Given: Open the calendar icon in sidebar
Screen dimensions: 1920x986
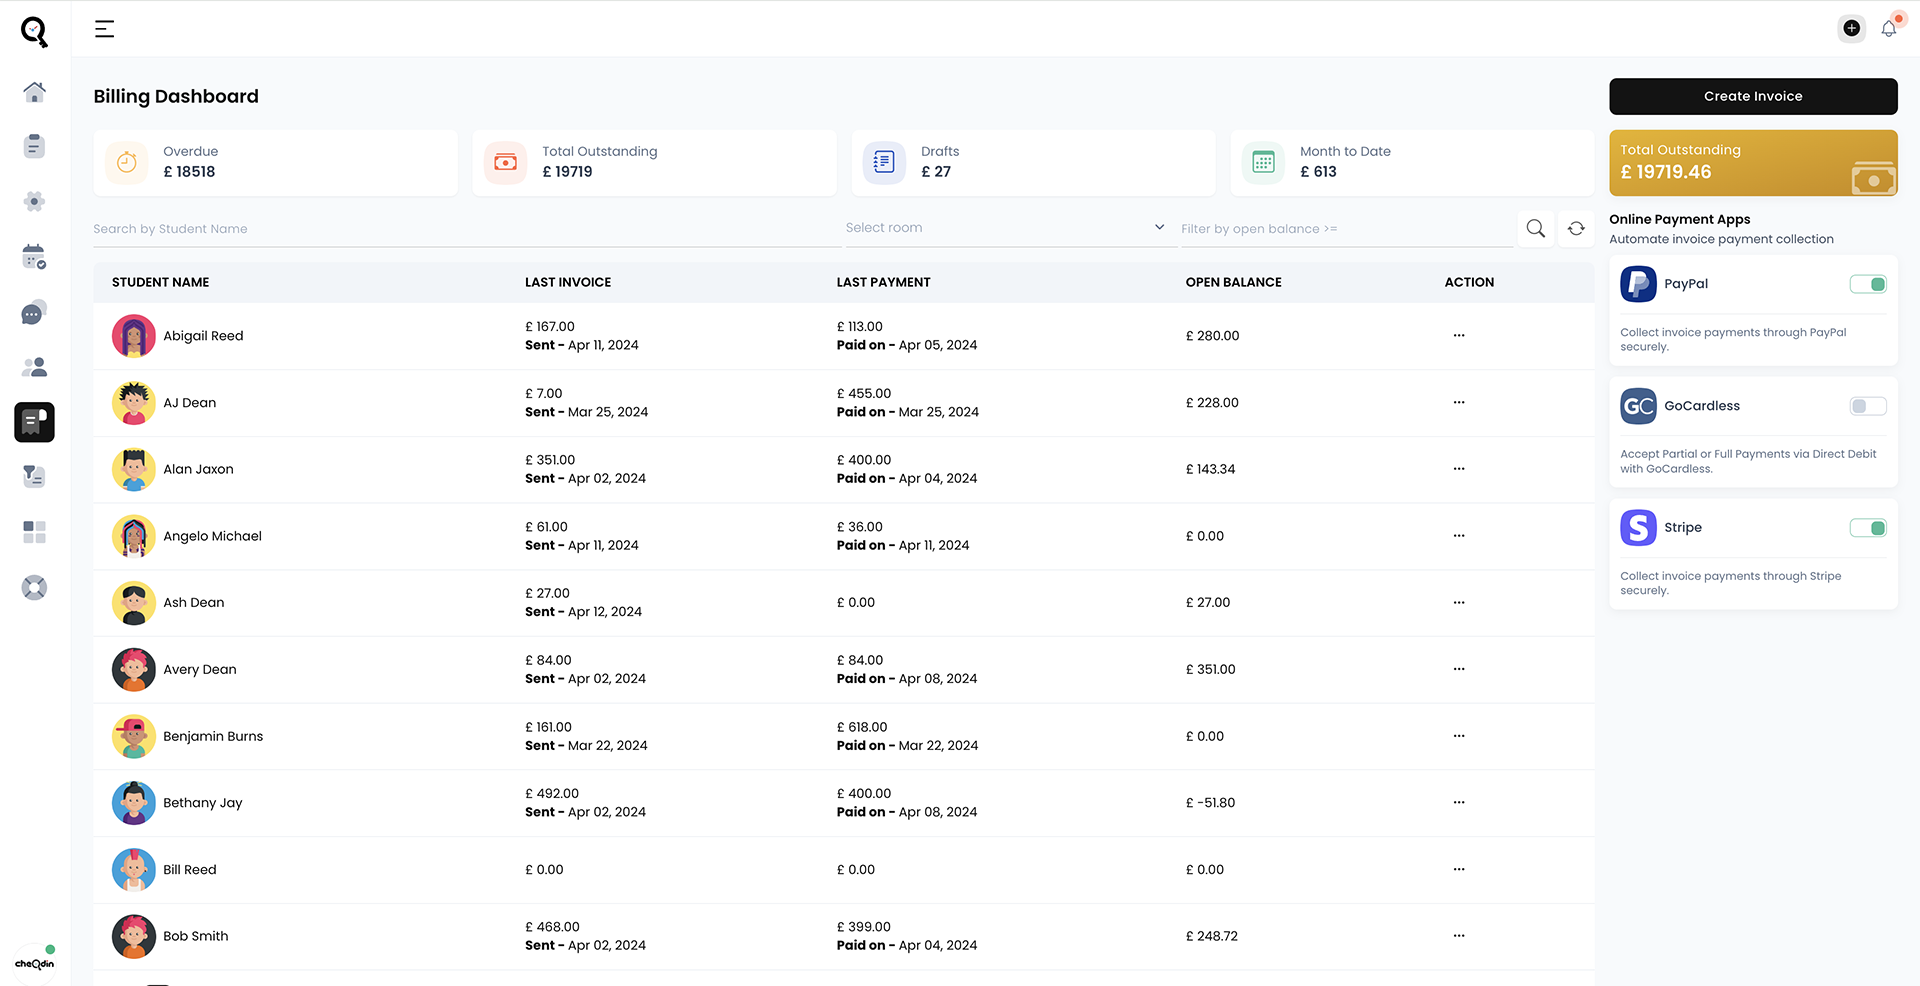Looking at the screenshot, I should [x=34, y=257].
